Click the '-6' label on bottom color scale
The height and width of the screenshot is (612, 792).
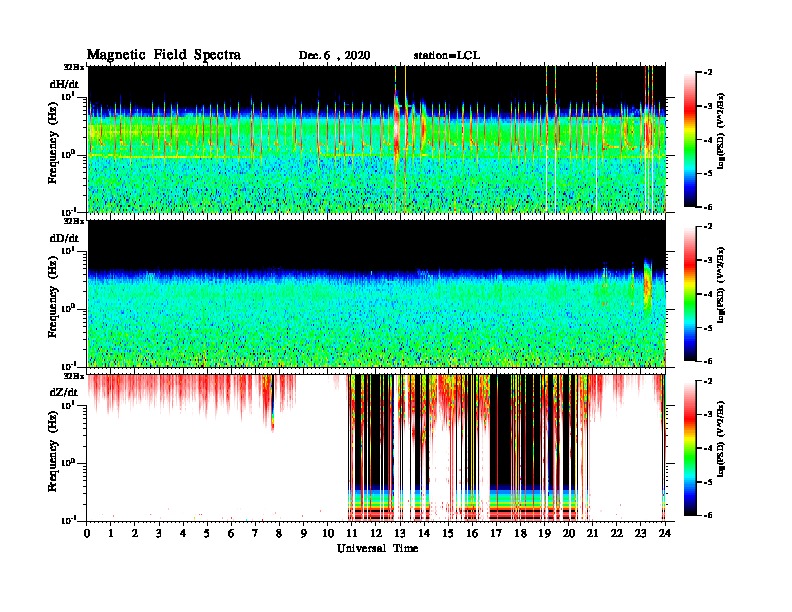click(706, 515)
